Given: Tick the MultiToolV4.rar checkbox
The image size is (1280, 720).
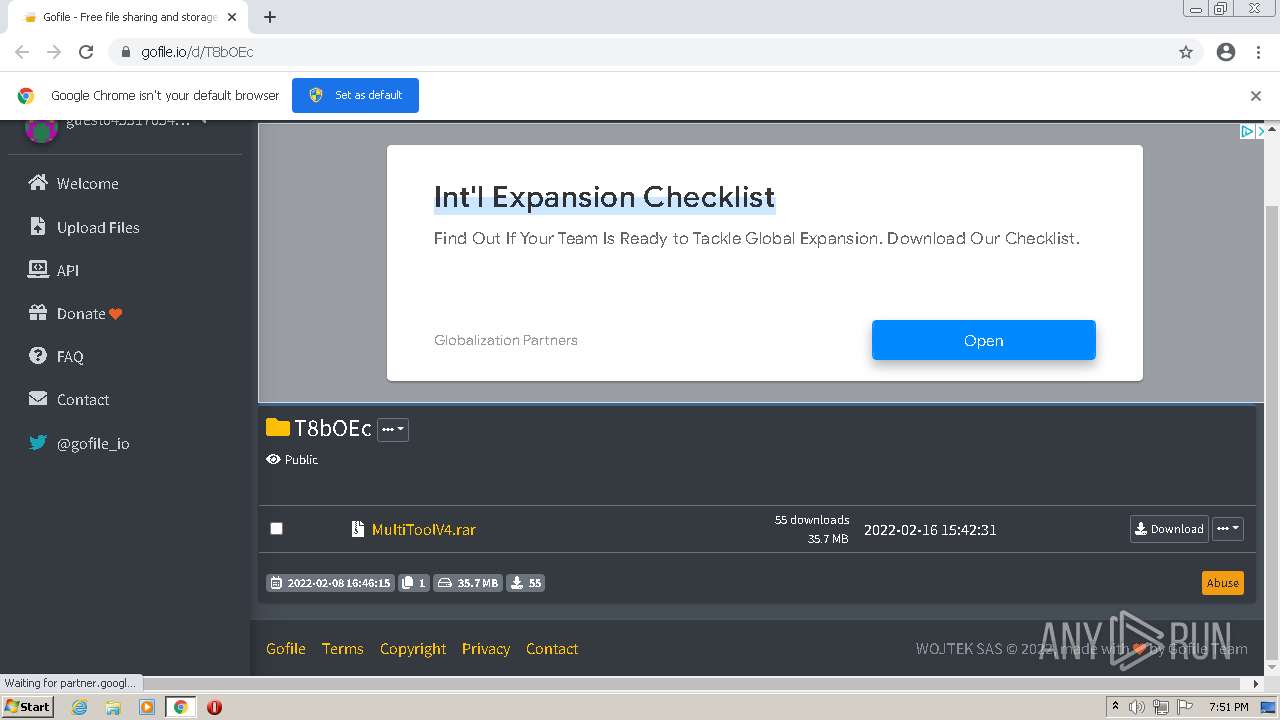Looking at the screenshot, I should [x=277, y=528].
